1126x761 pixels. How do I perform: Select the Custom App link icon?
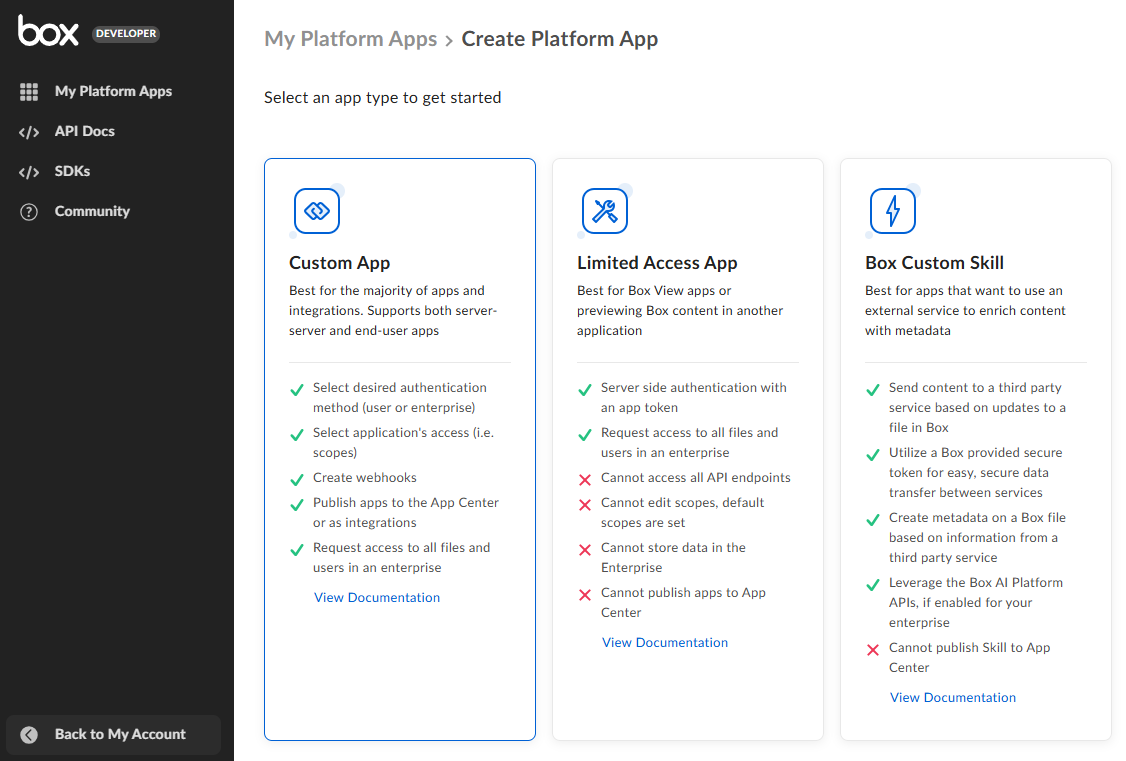pyautogui.click(x=317, y=211)
